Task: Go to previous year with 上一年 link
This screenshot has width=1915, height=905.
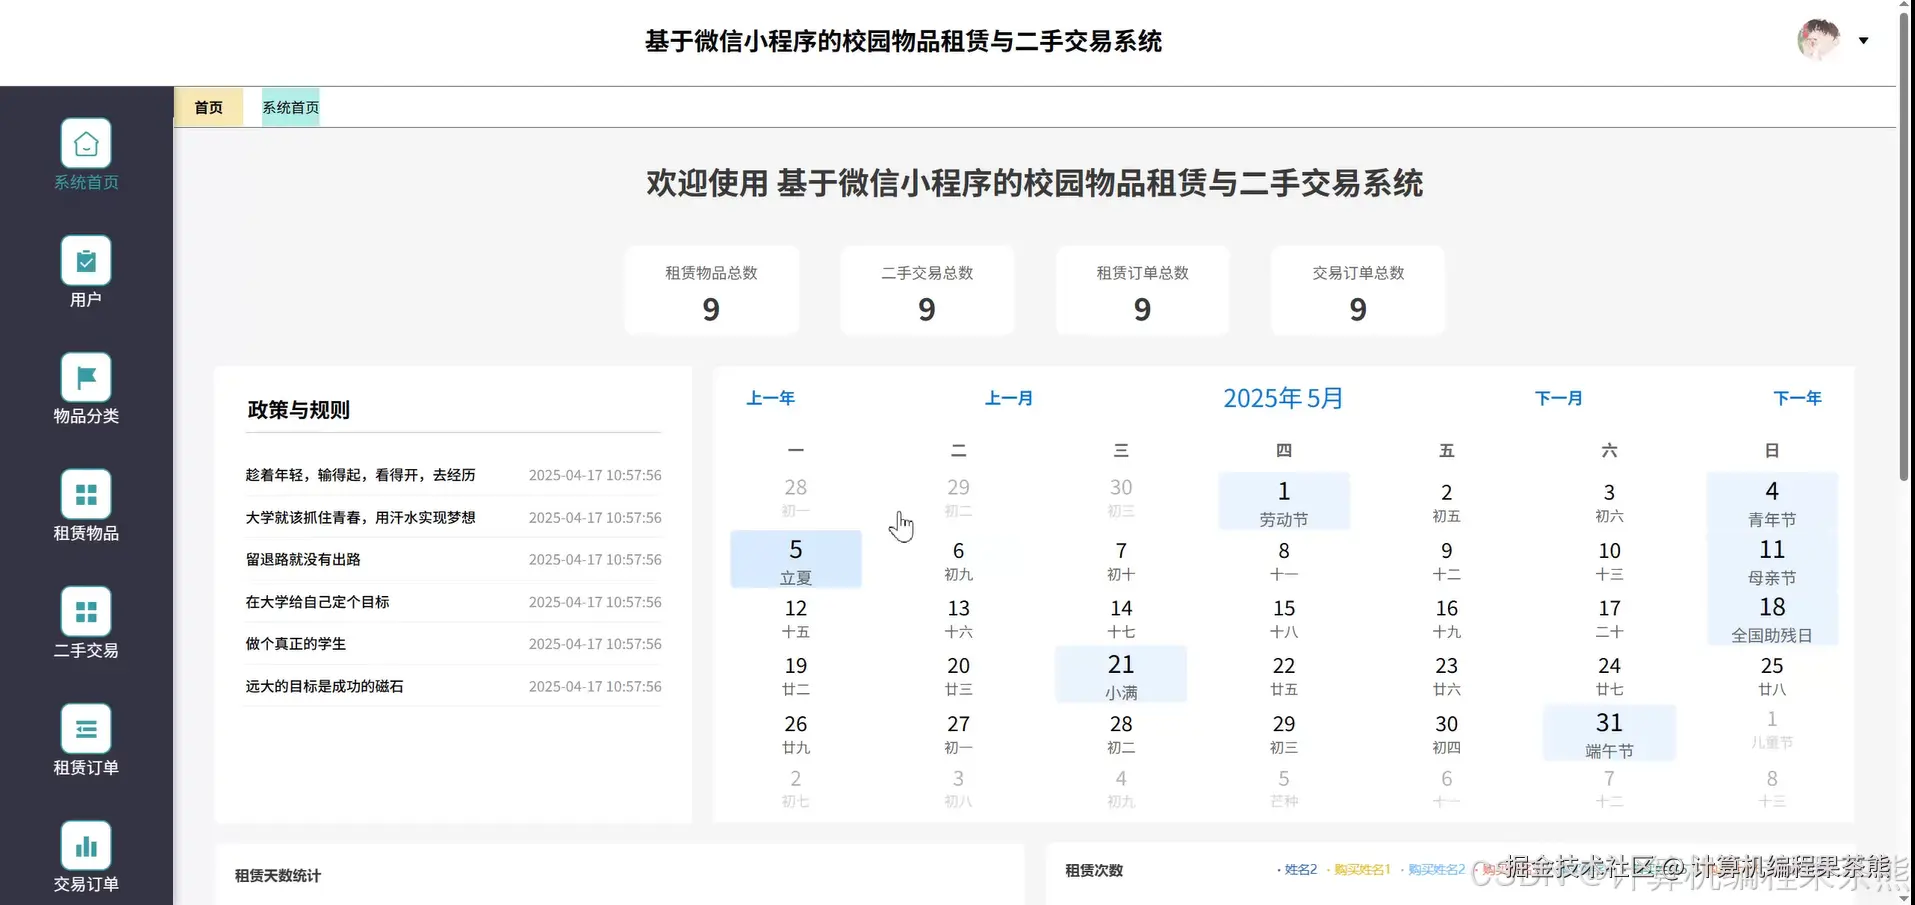Action: pyautogui.click(x=770, y=397)
